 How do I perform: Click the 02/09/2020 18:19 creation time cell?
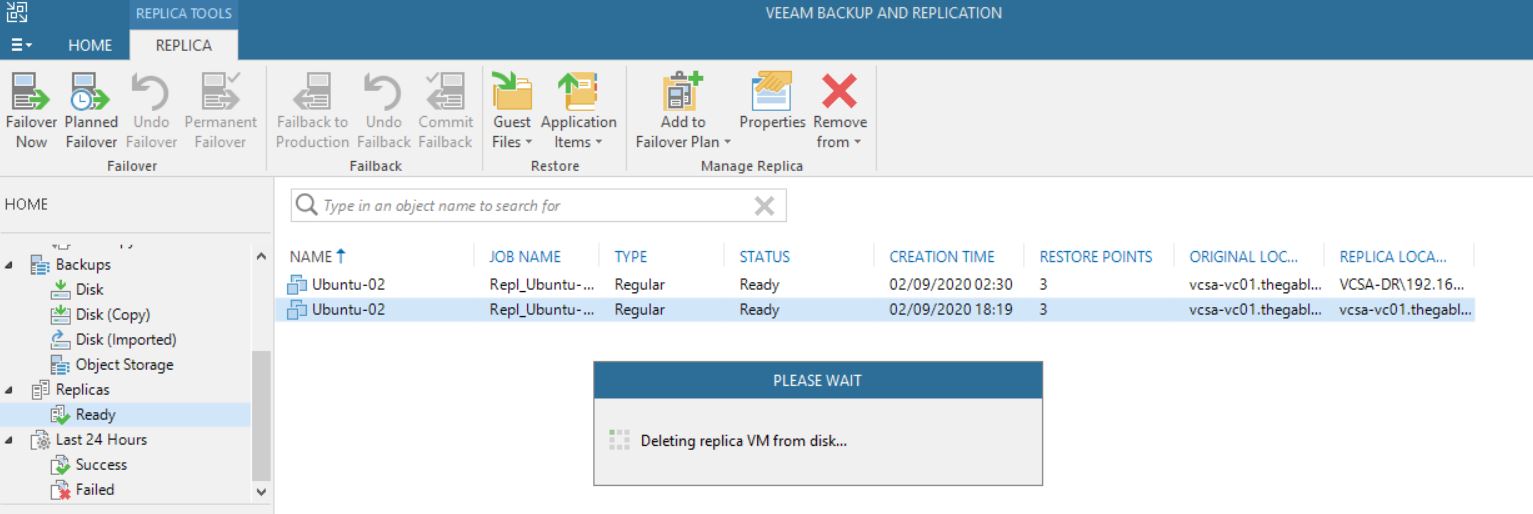click(x=951, y=310)
